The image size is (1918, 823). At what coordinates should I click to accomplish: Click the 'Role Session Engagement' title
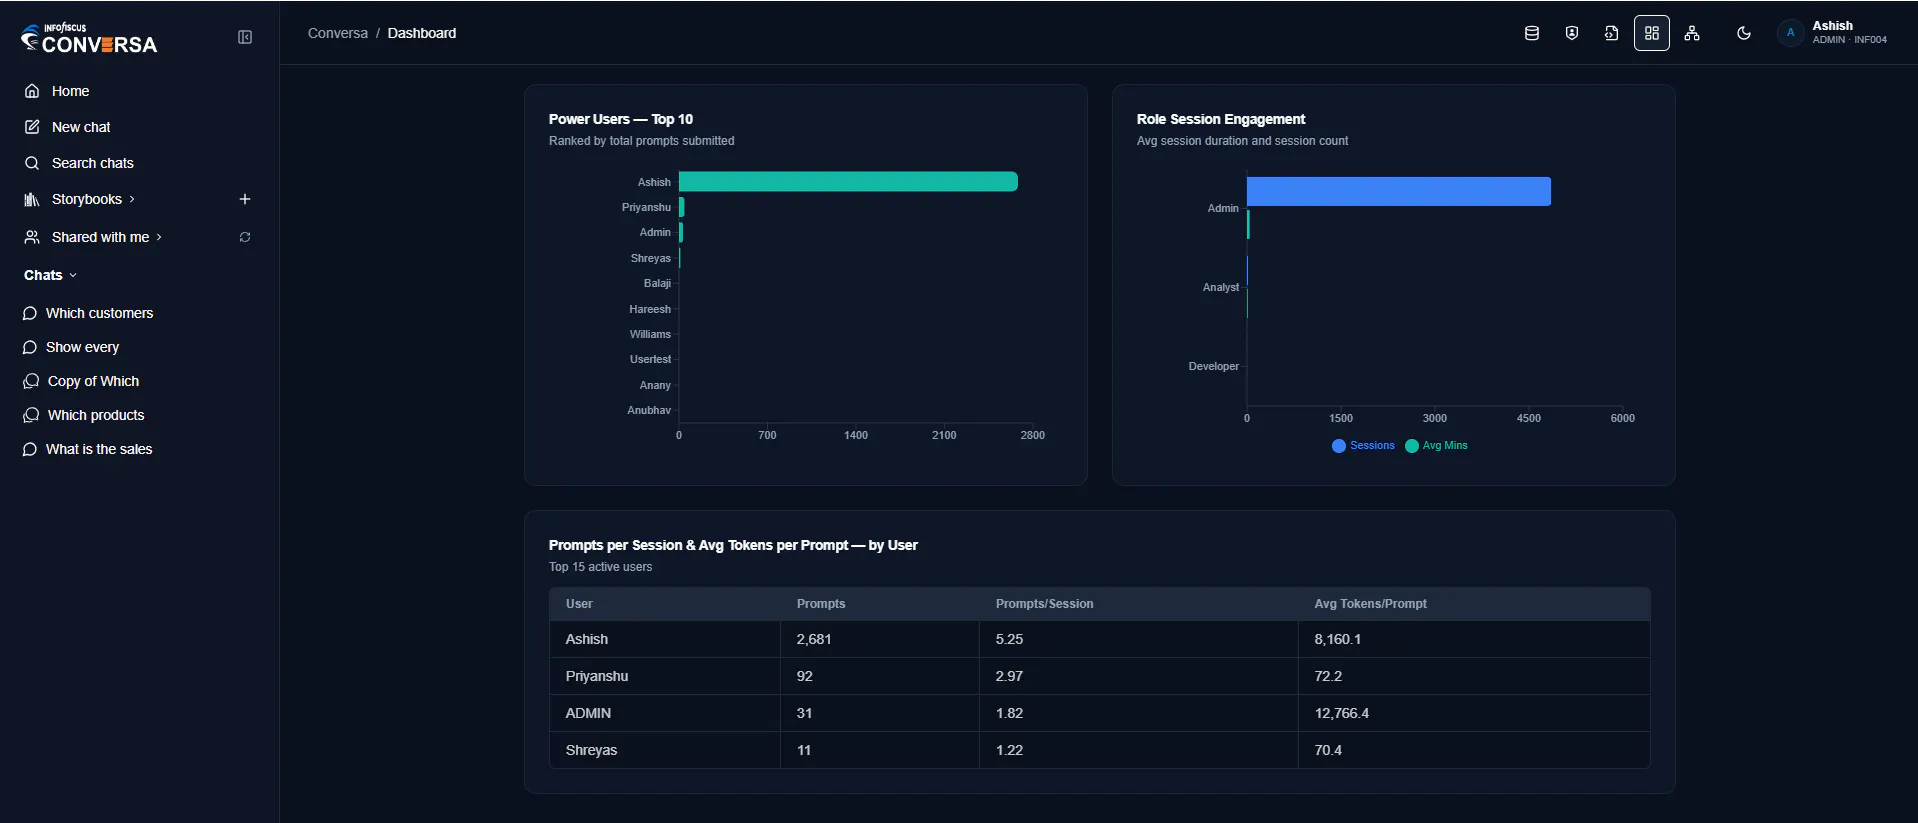[x=1221, y=119]
